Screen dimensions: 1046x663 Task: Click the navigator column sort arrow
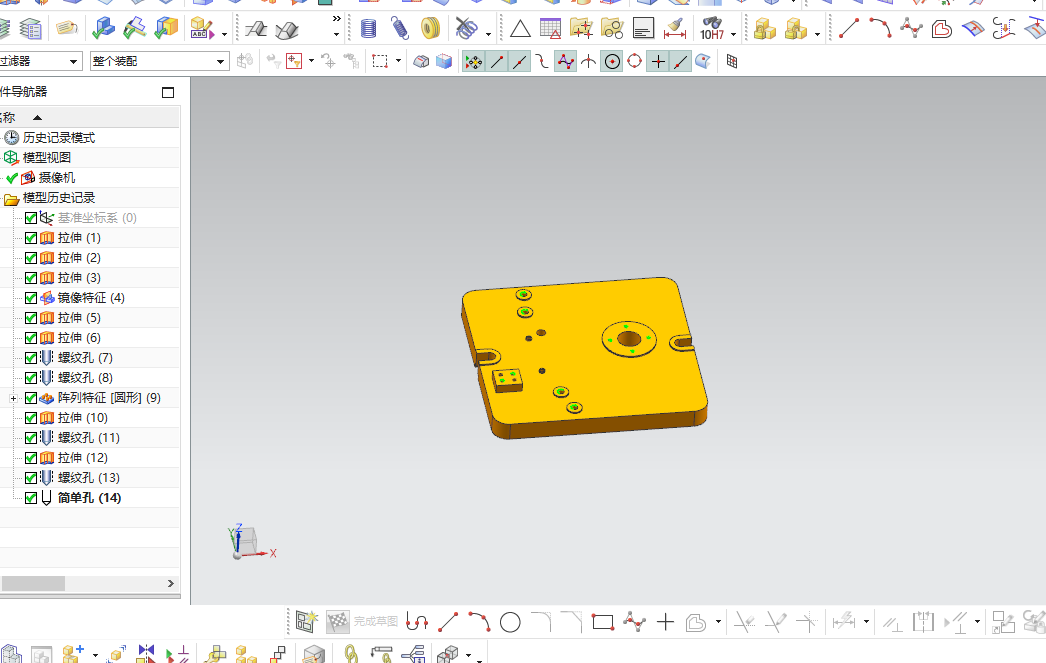tap(37, 117)
